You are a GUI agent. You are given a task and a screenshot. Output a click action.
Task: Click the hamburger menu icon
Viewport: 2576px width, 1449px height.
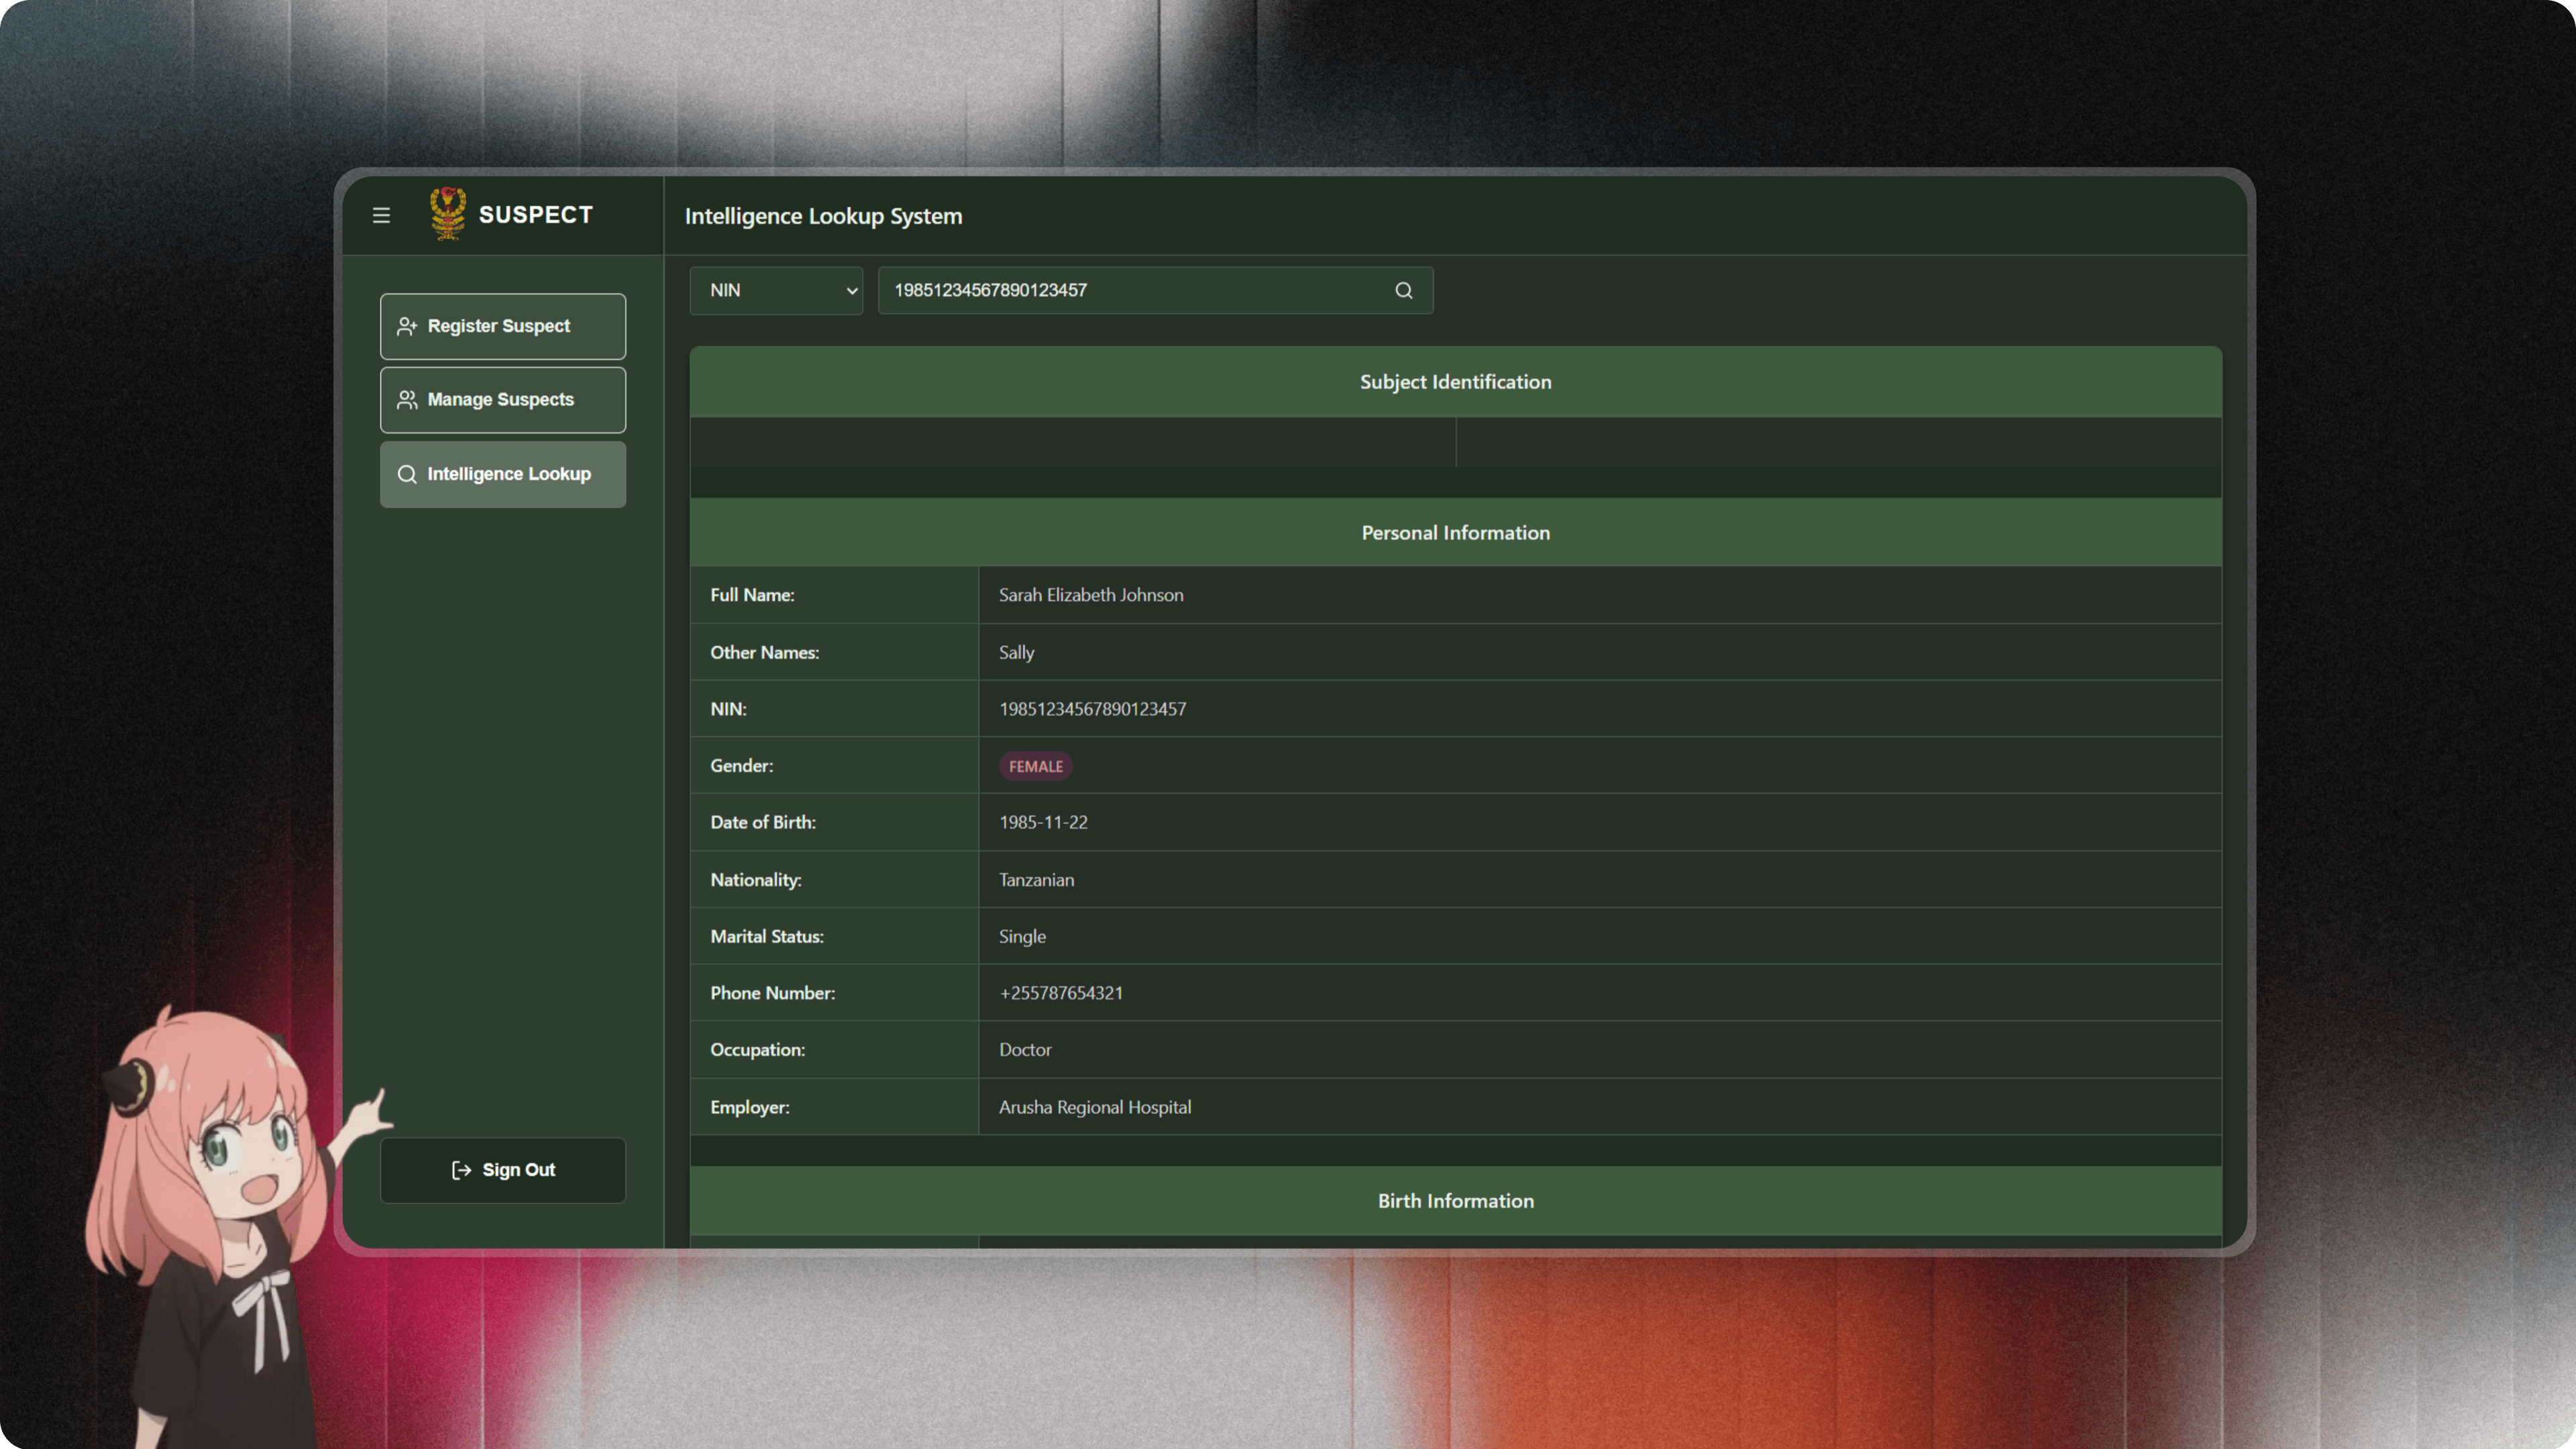pyautogui.click(x=381, y=215)
